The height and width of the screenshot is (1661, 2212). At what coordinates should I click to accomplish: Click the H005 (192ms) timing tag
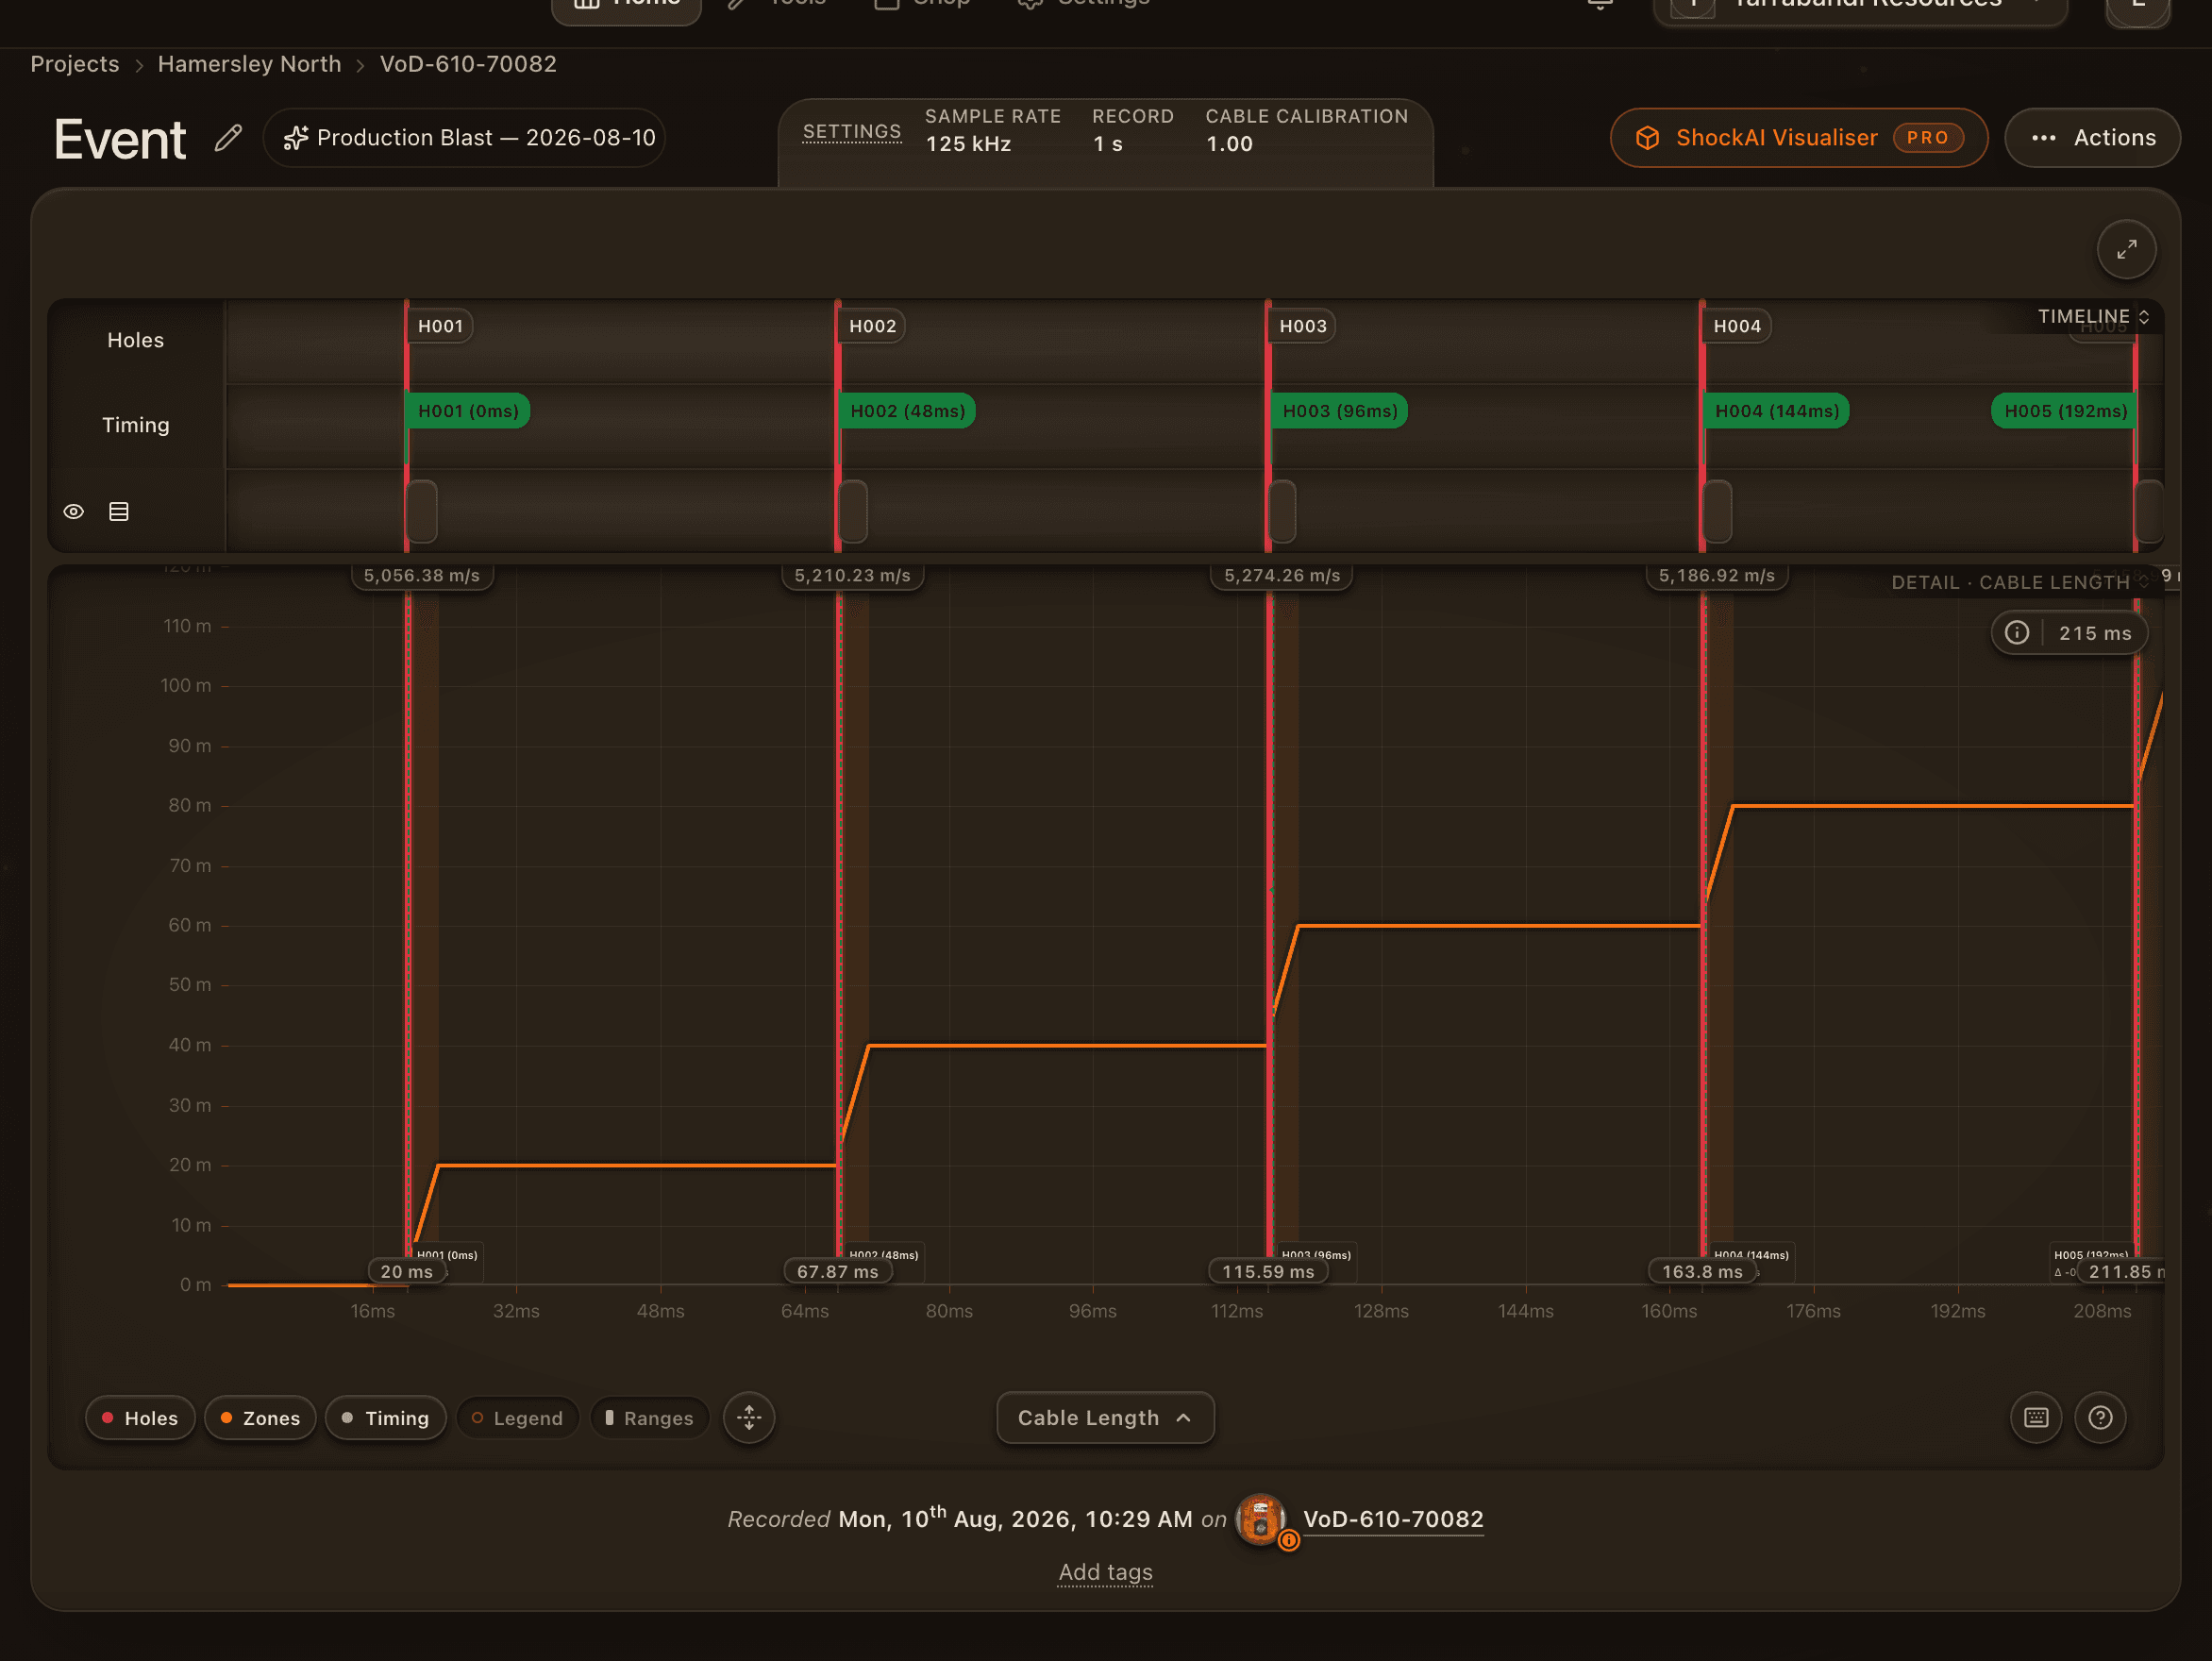pos(2065,411)
